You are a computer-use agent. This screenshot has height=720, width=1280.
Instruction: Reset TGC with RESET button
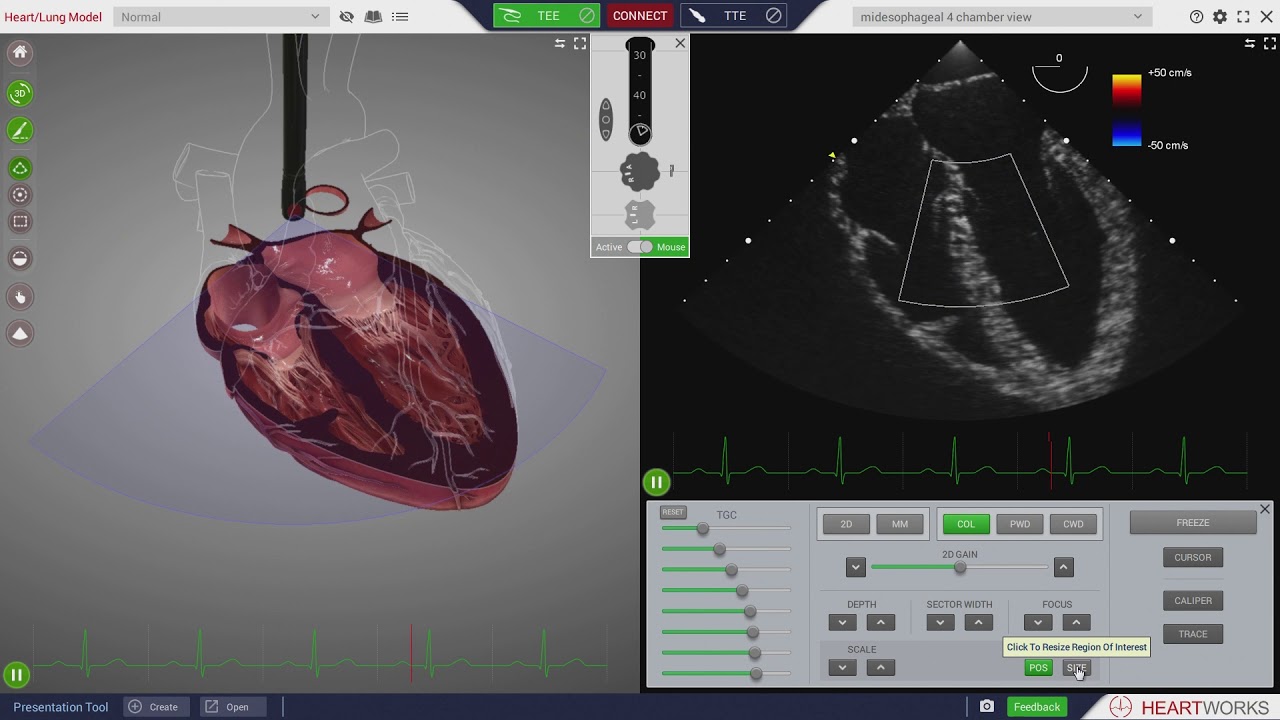pos(673,512)
